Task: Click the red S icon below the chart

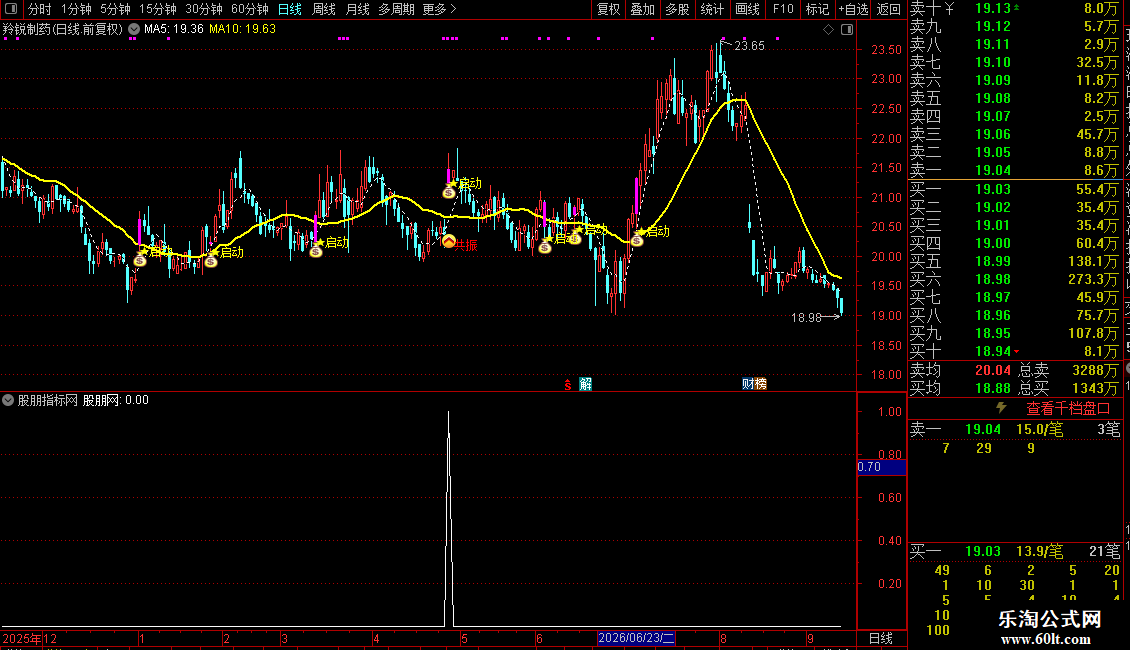Action: click(568, 385)
